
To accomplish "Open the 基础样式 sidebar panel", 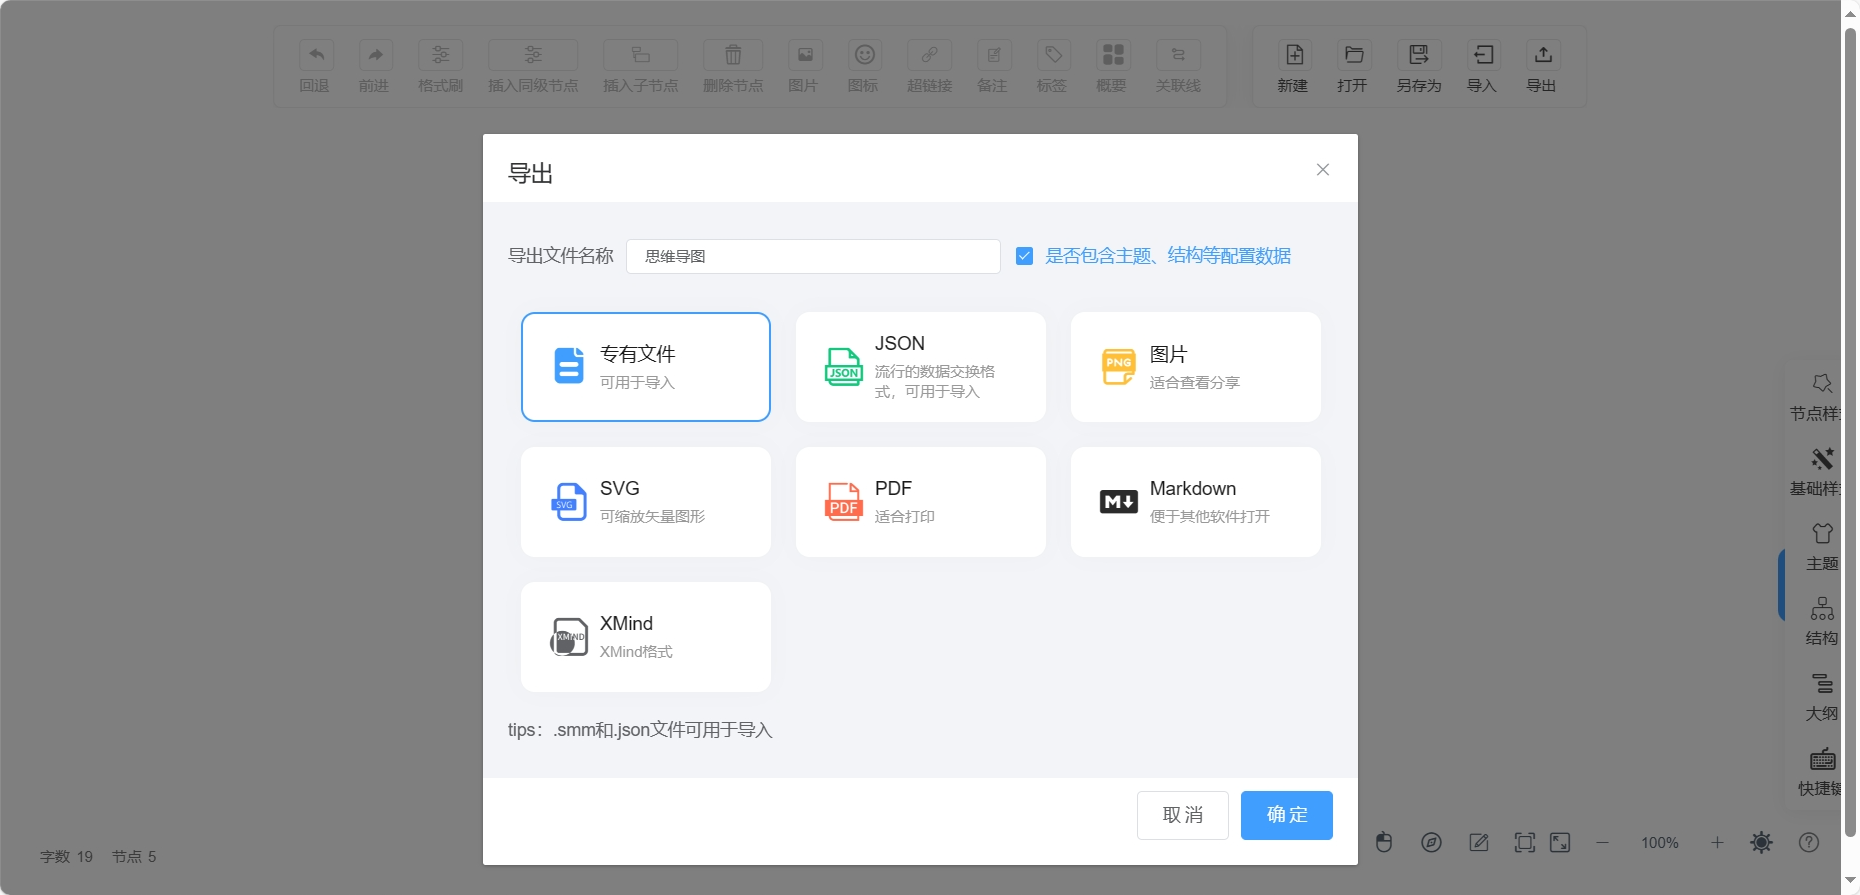I will tap(1816, 472).
